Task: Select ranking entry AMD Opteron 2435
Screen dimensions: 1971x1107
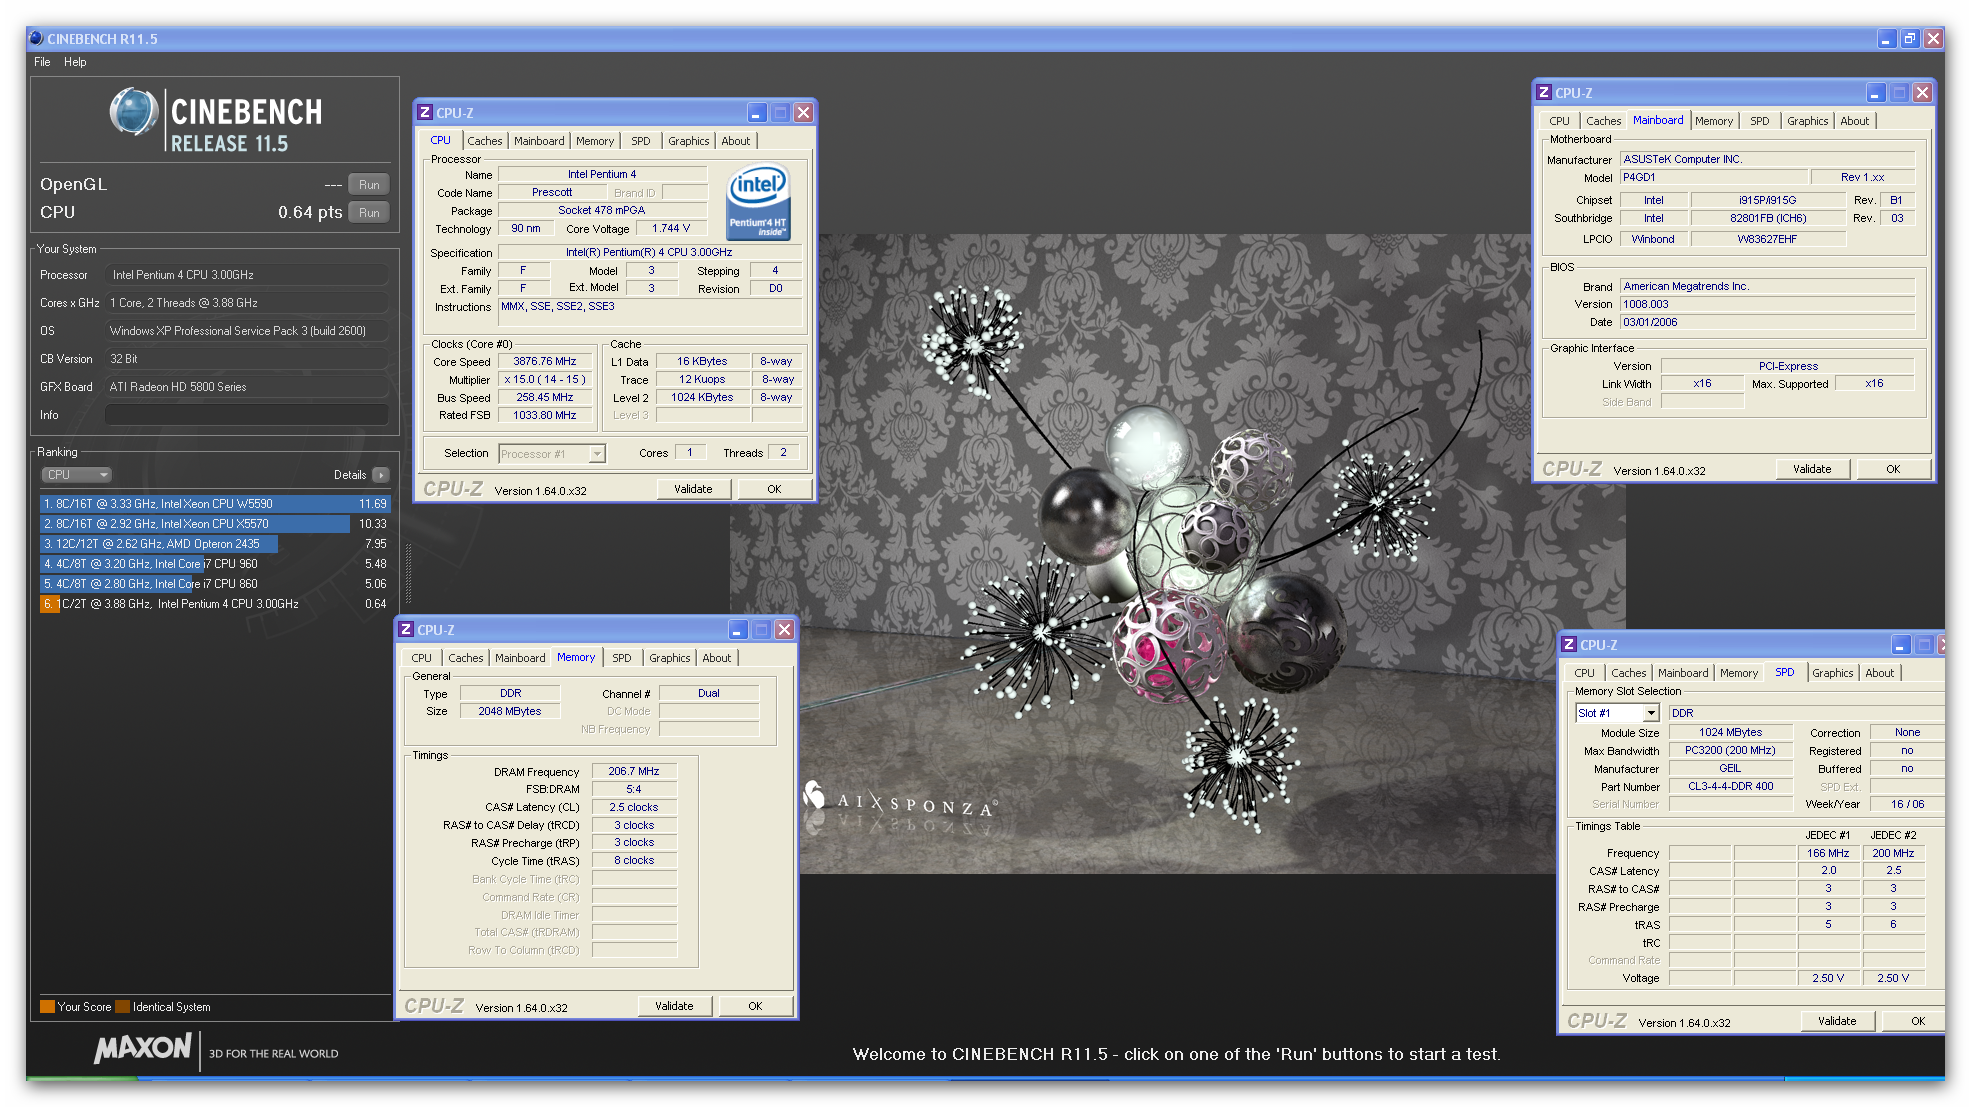Action: pos(215,544)
